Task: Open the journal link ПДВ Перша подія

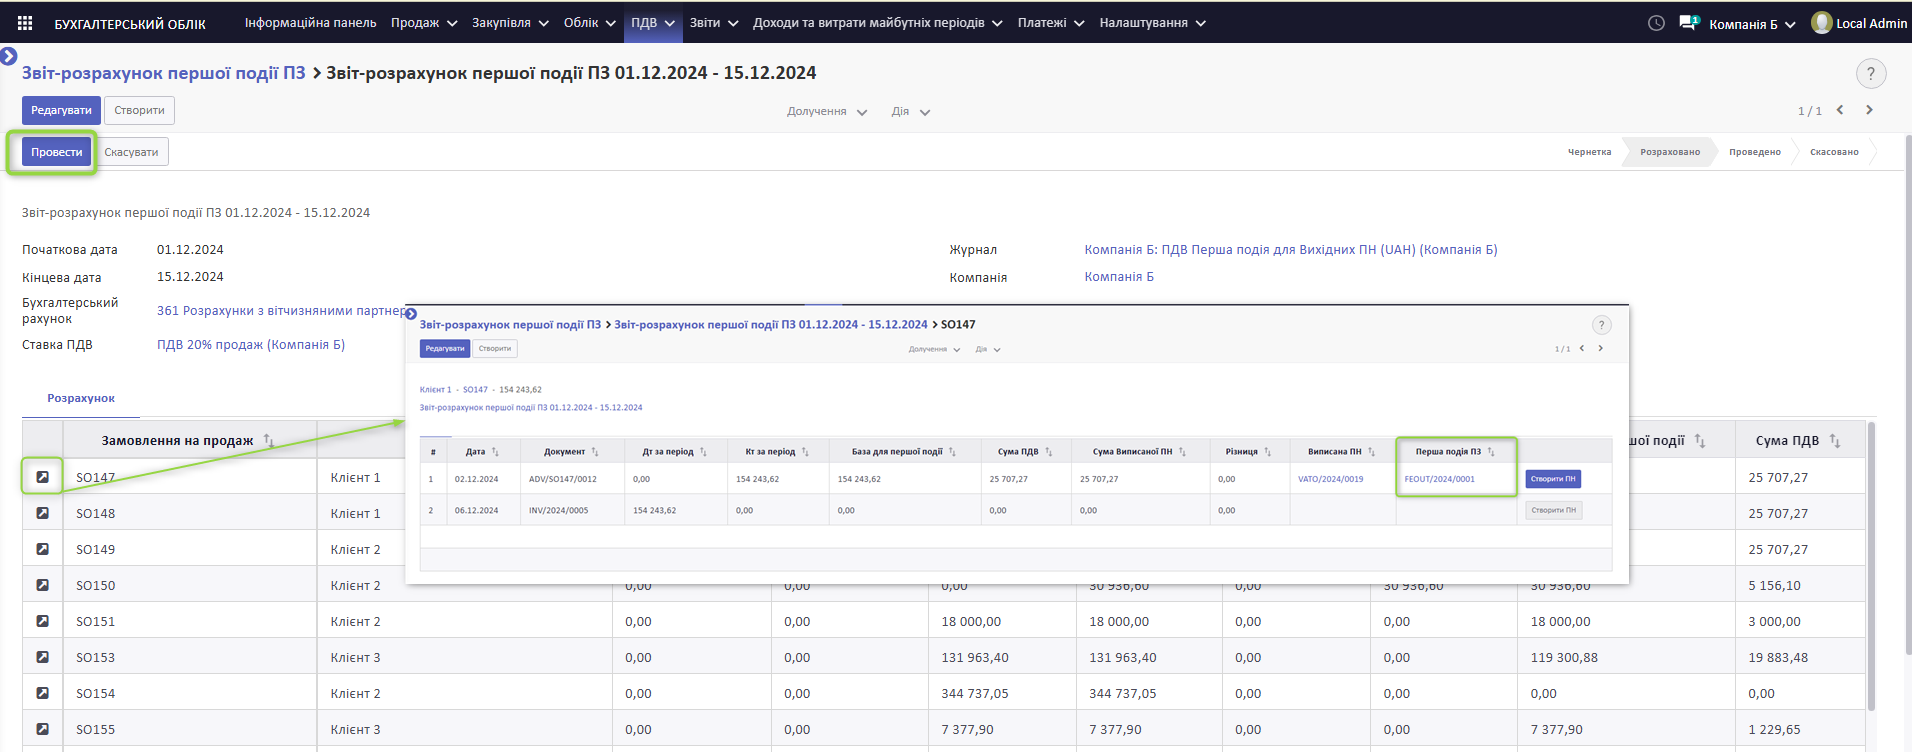Action: pyautogui.click(x=1291, y=250)
